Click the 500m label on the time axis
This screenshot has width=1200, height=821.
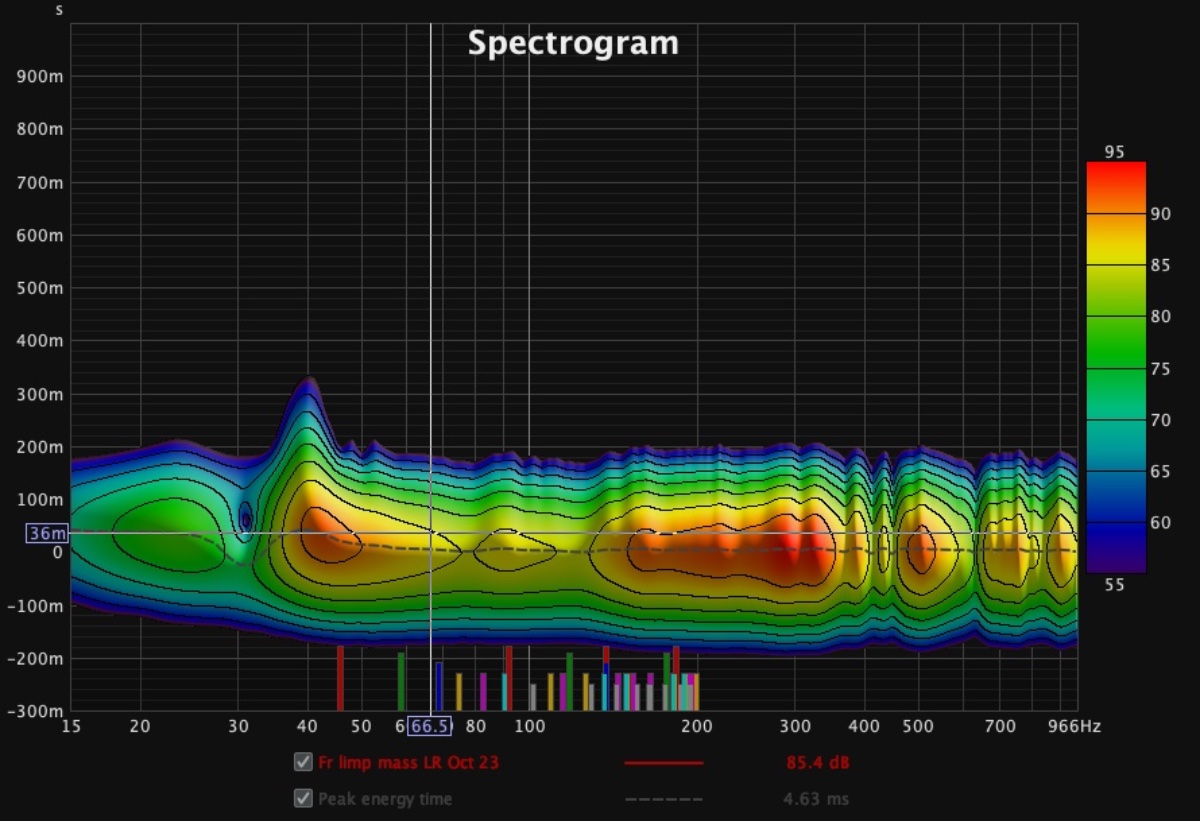42,289
